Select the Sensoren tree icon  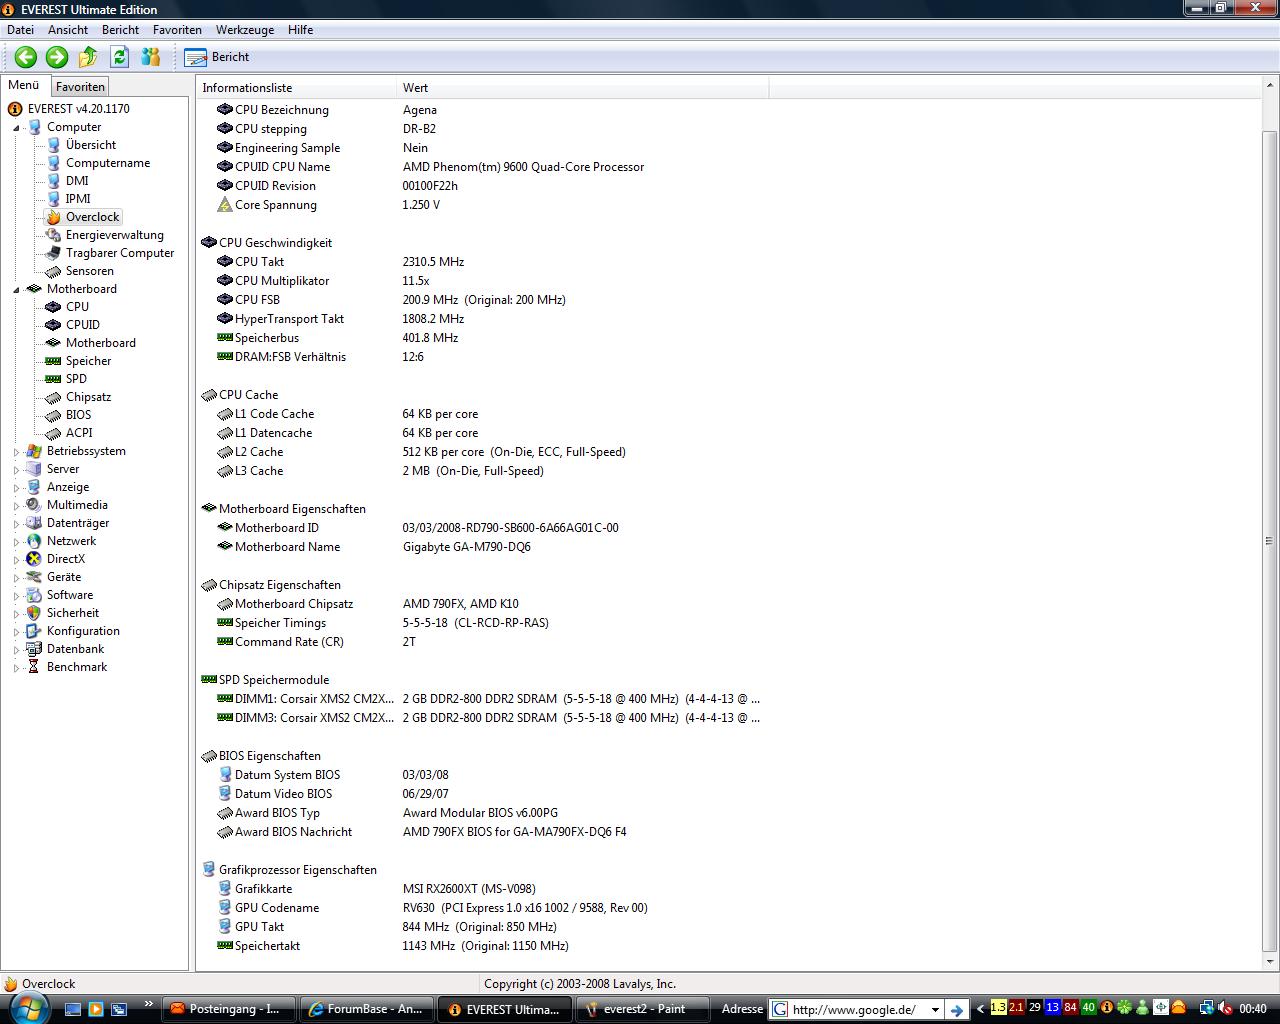click(53, 271)
